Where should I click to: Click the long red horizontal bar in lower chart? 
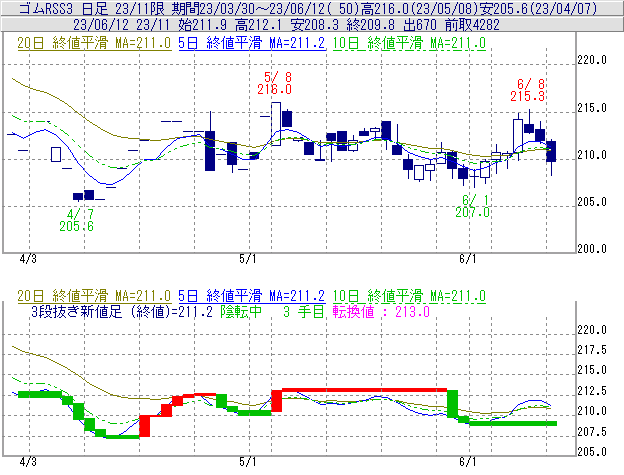coord(365,390)
